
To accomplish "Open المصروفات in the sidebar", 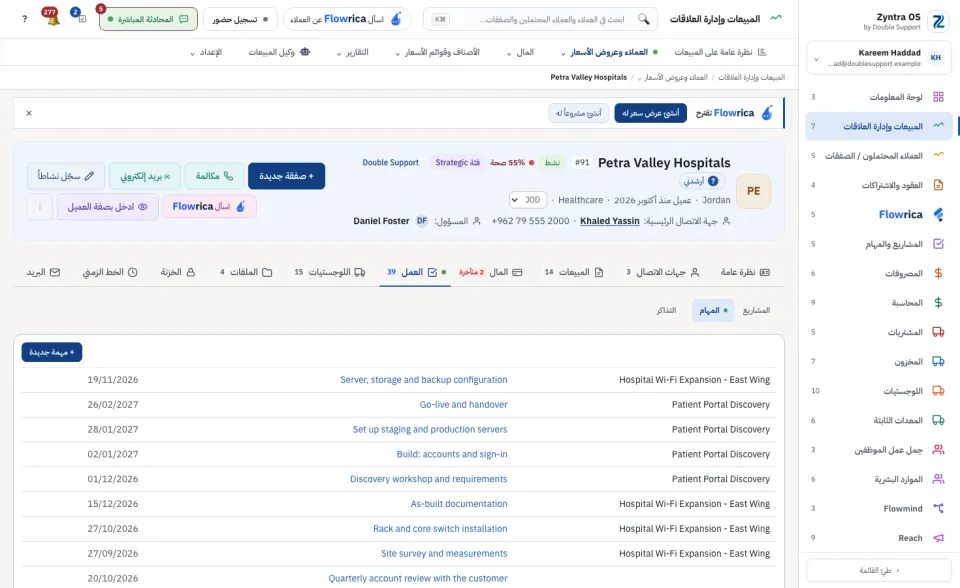I will tap(879, 273).
